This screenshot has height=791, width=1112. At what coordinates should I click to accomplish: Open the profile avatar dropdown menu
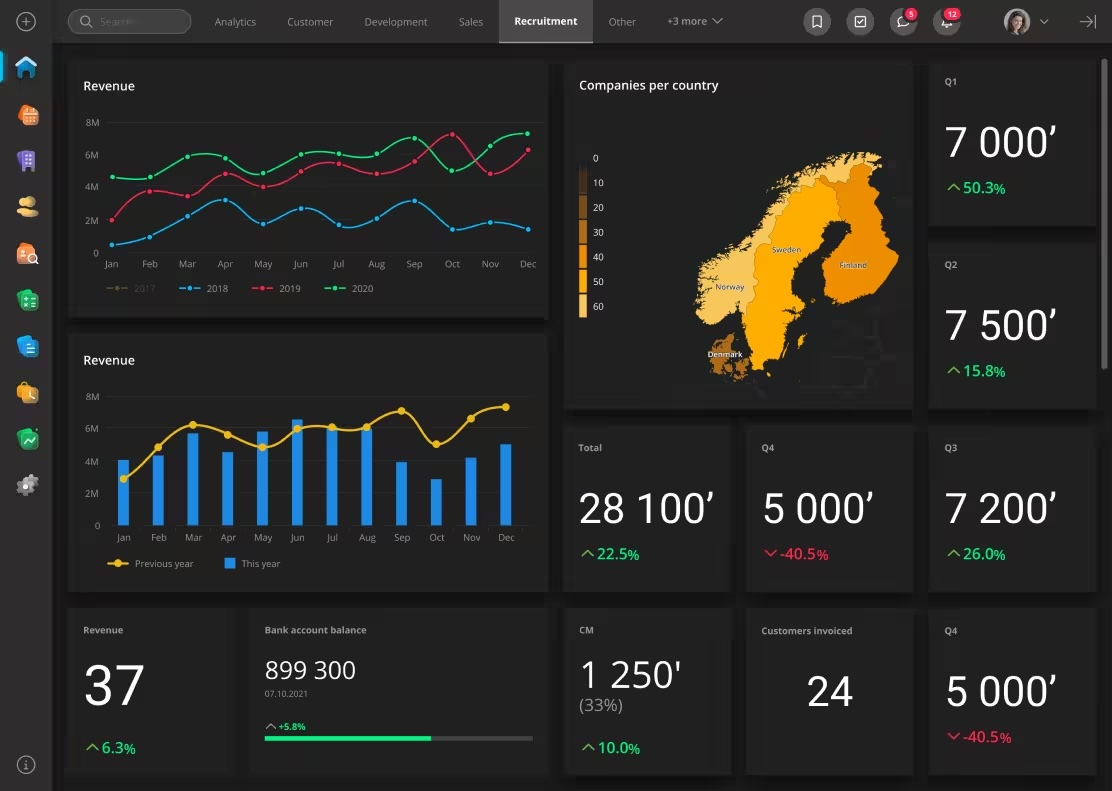tap(1016, 21)
